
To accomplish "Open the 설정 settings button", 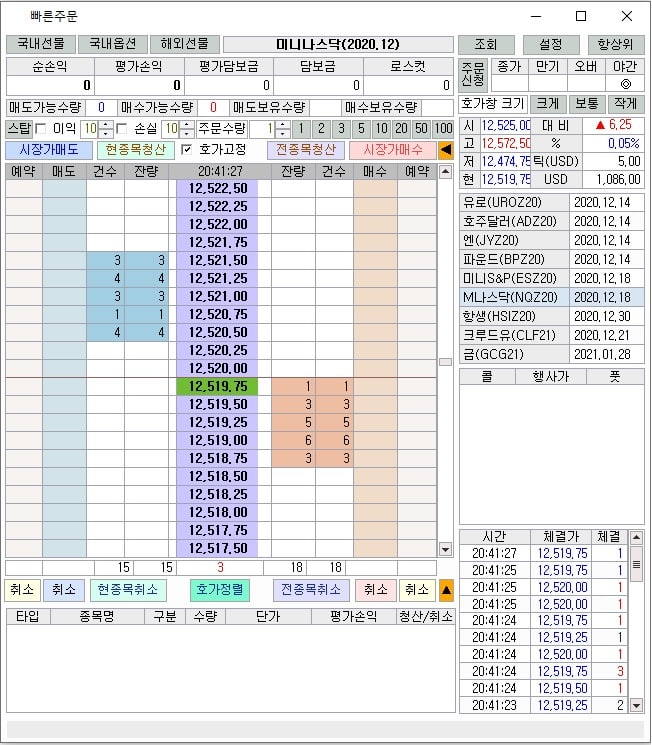I will click(x=551, y=45).
